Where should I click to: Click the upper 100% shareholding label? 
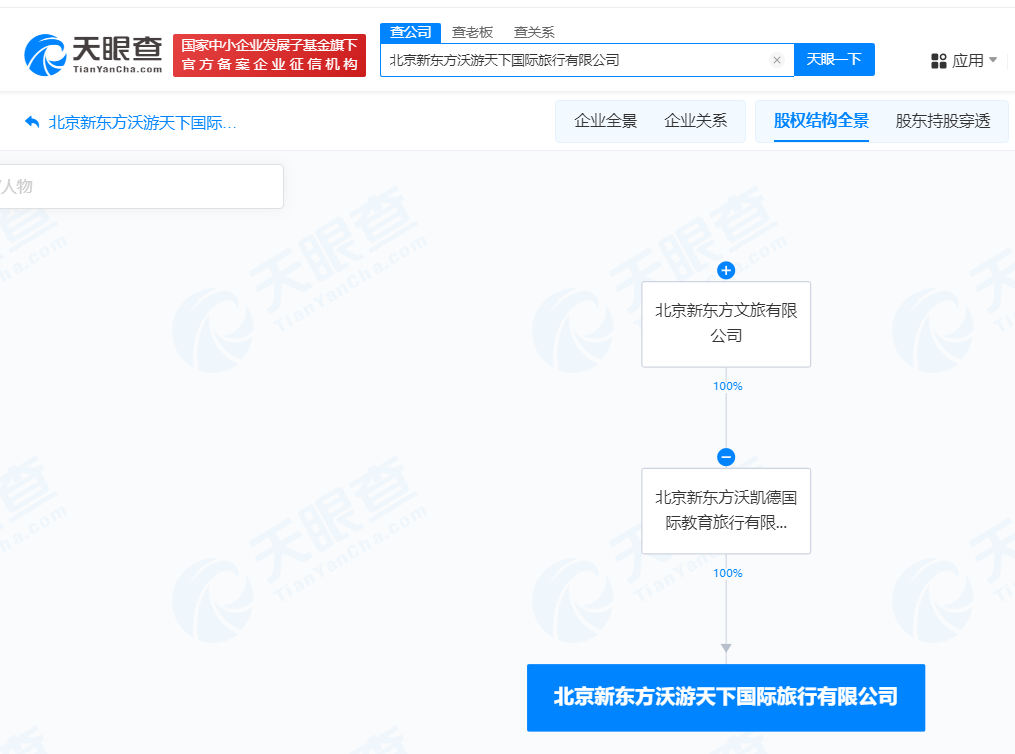tap(726, 385)
